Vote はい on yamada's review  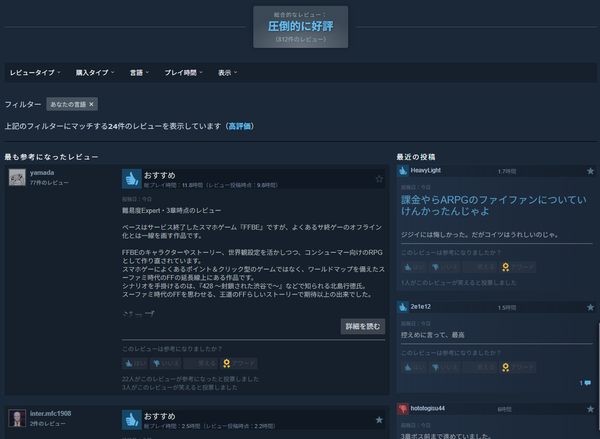135,363
